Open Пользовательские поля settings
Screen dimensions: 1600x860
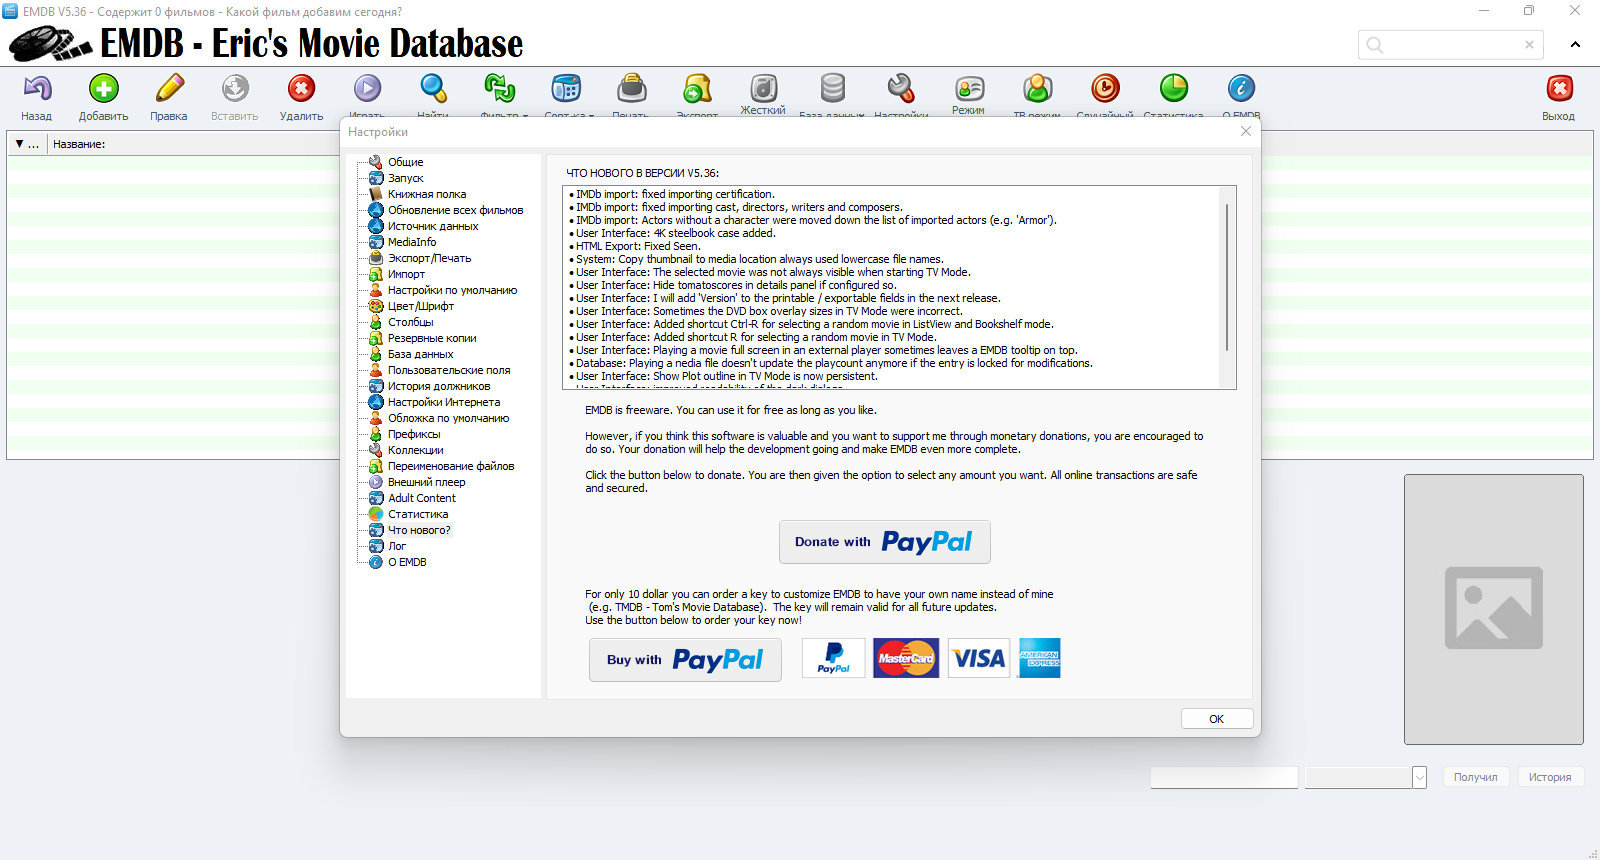[449, 370]
